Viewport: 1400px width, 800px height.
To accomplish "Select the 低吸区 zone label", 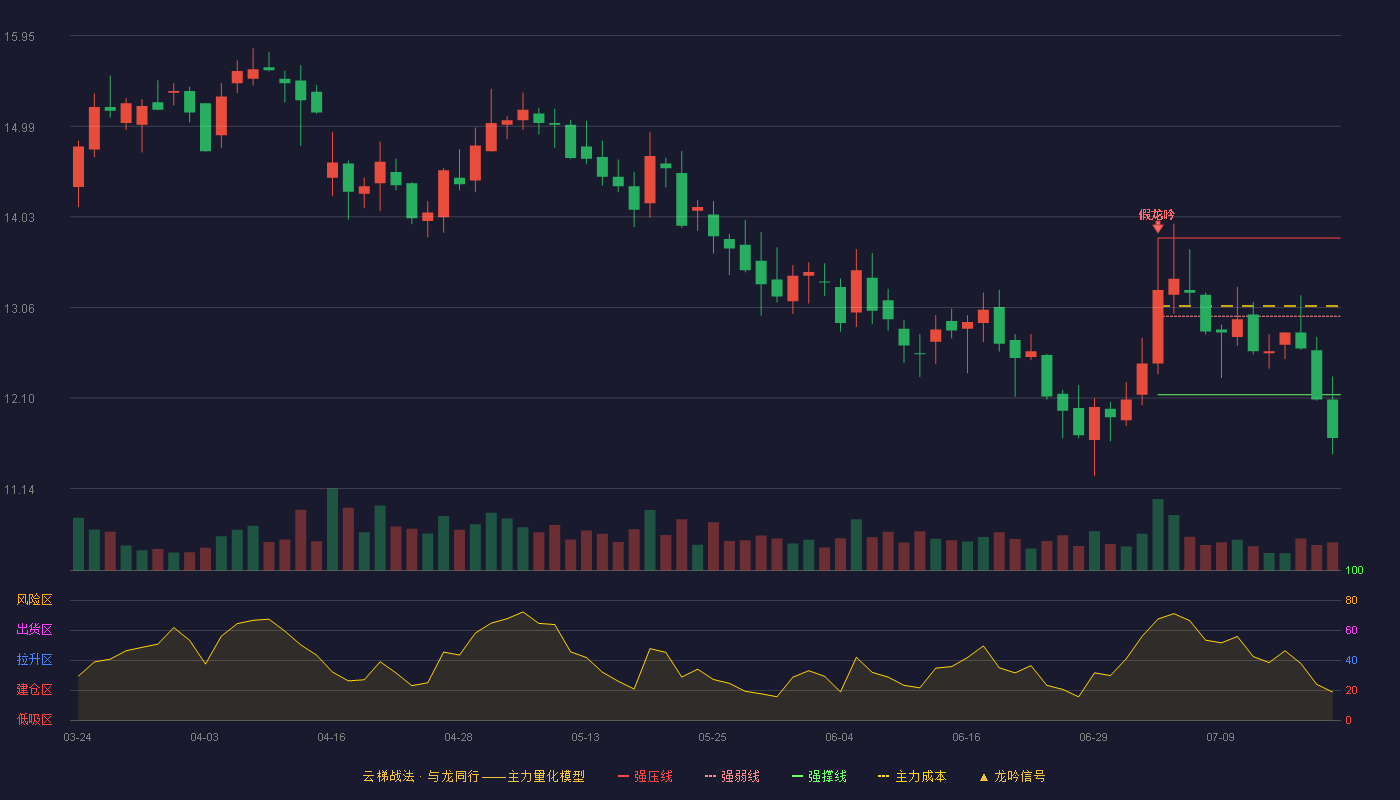I will [x=34, y=719].
